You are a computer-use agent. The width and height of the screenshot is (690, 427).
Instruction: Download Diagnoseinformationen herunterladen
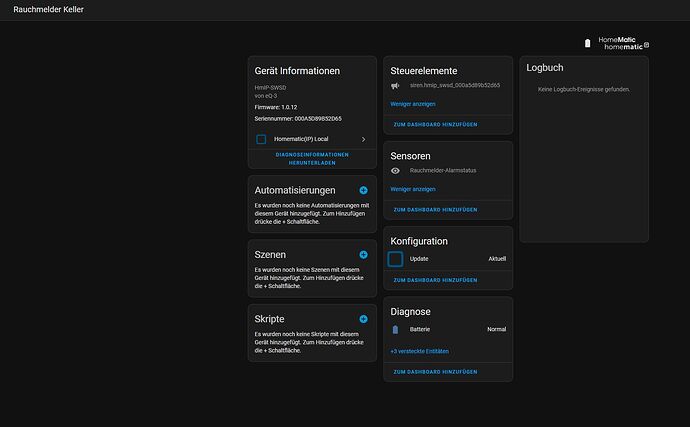[312, 158]
